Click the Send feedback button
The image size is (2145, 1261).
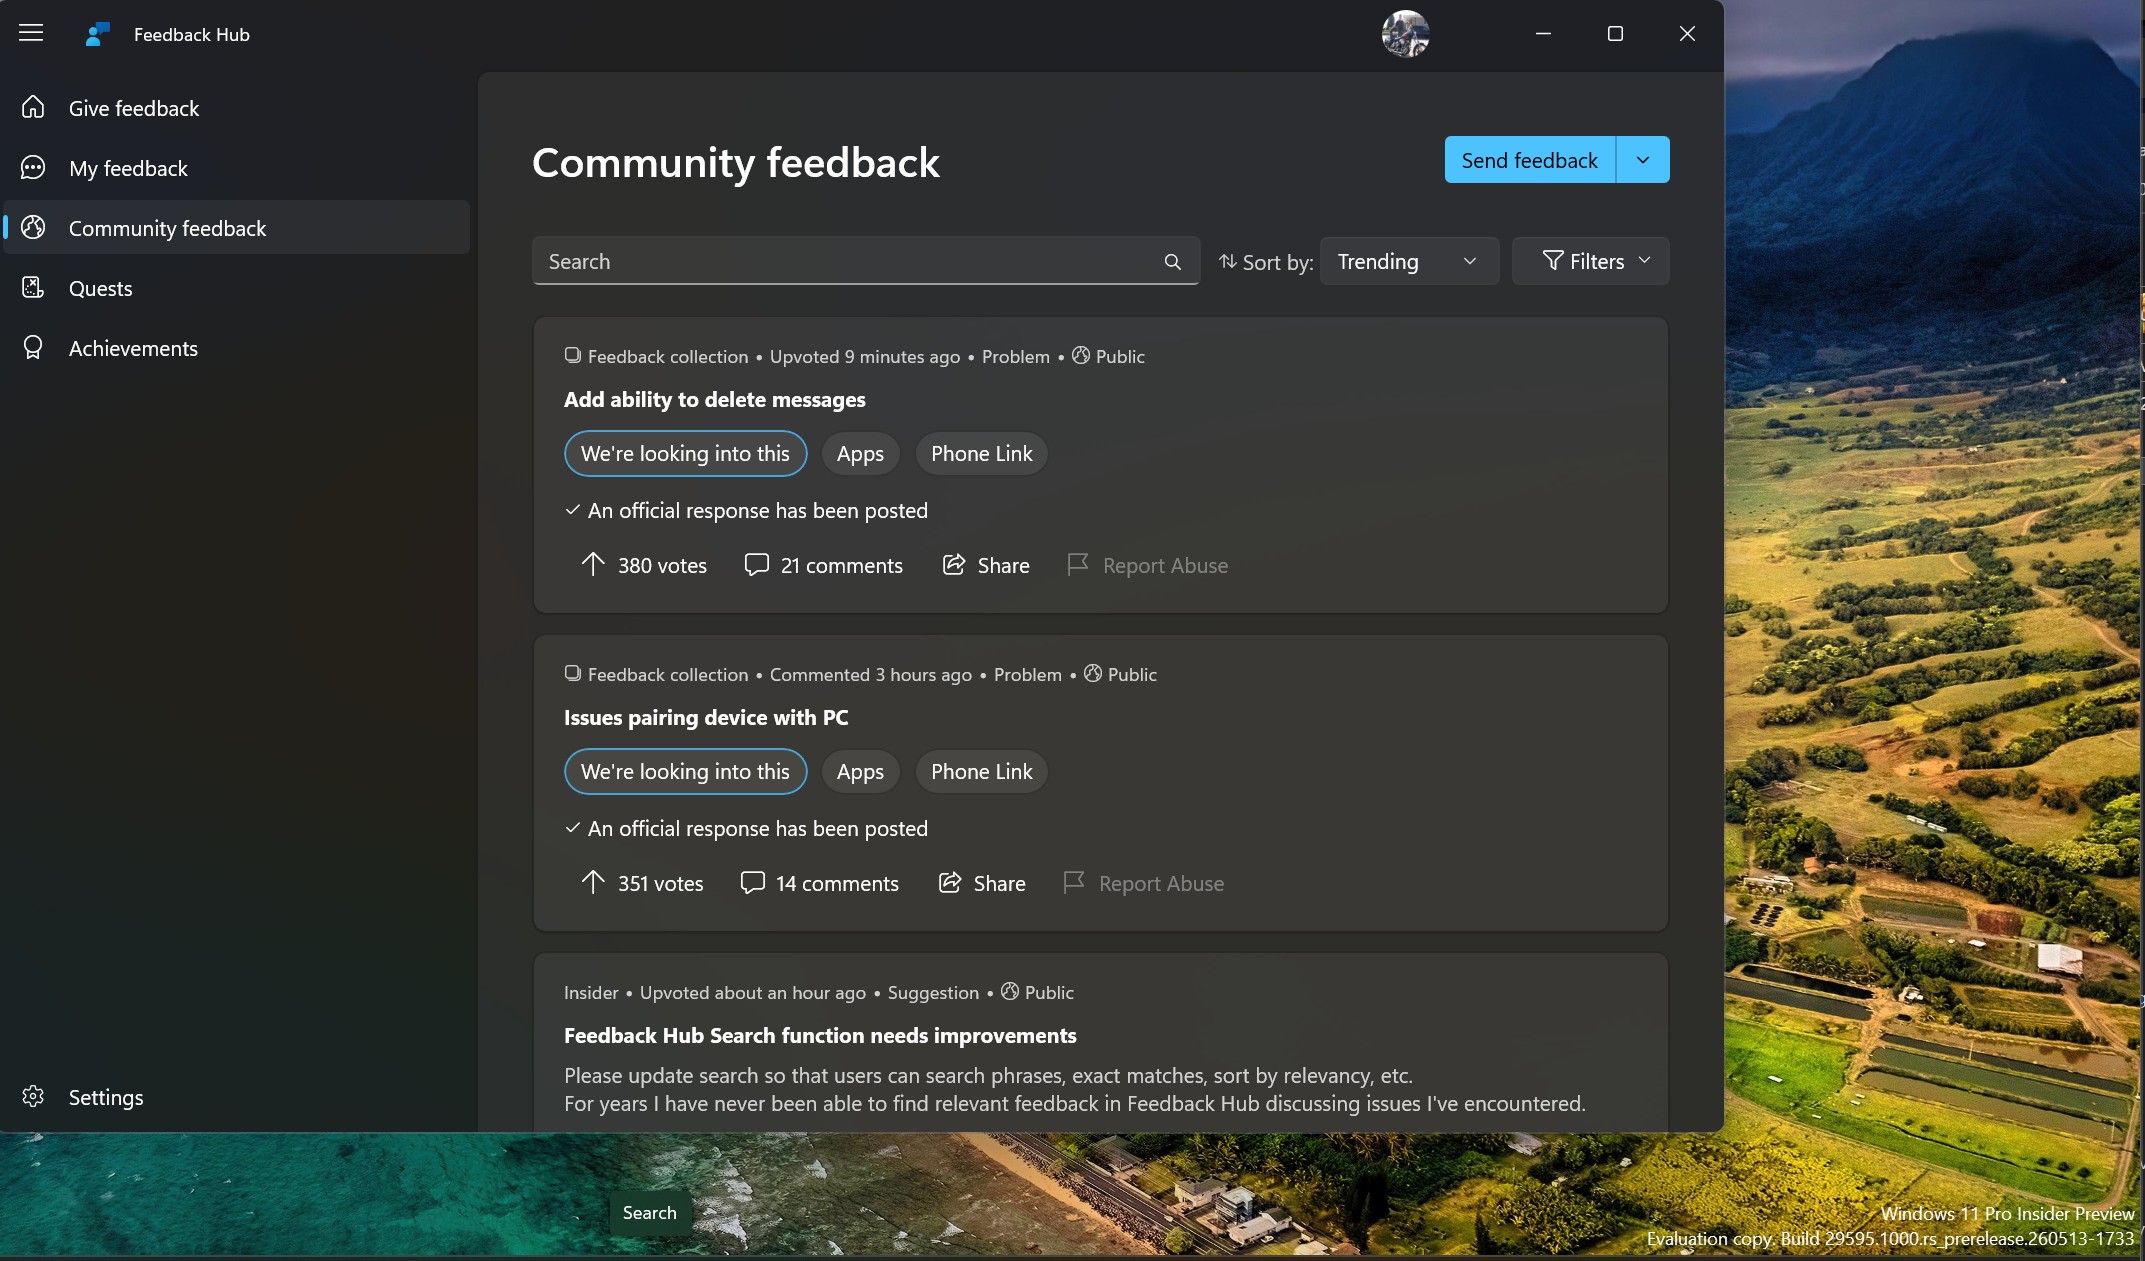tap(1529, 160)
